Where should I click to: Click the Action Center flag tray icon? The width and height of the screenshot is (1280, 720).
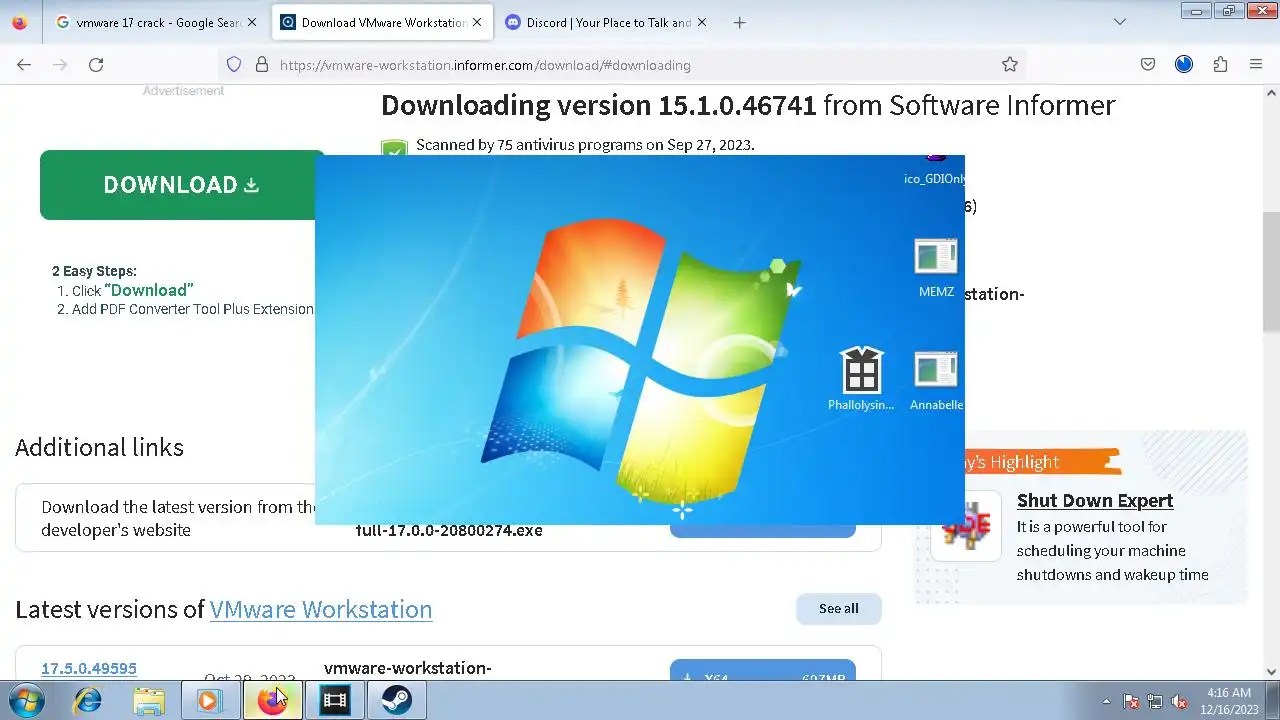(1132, 701)
